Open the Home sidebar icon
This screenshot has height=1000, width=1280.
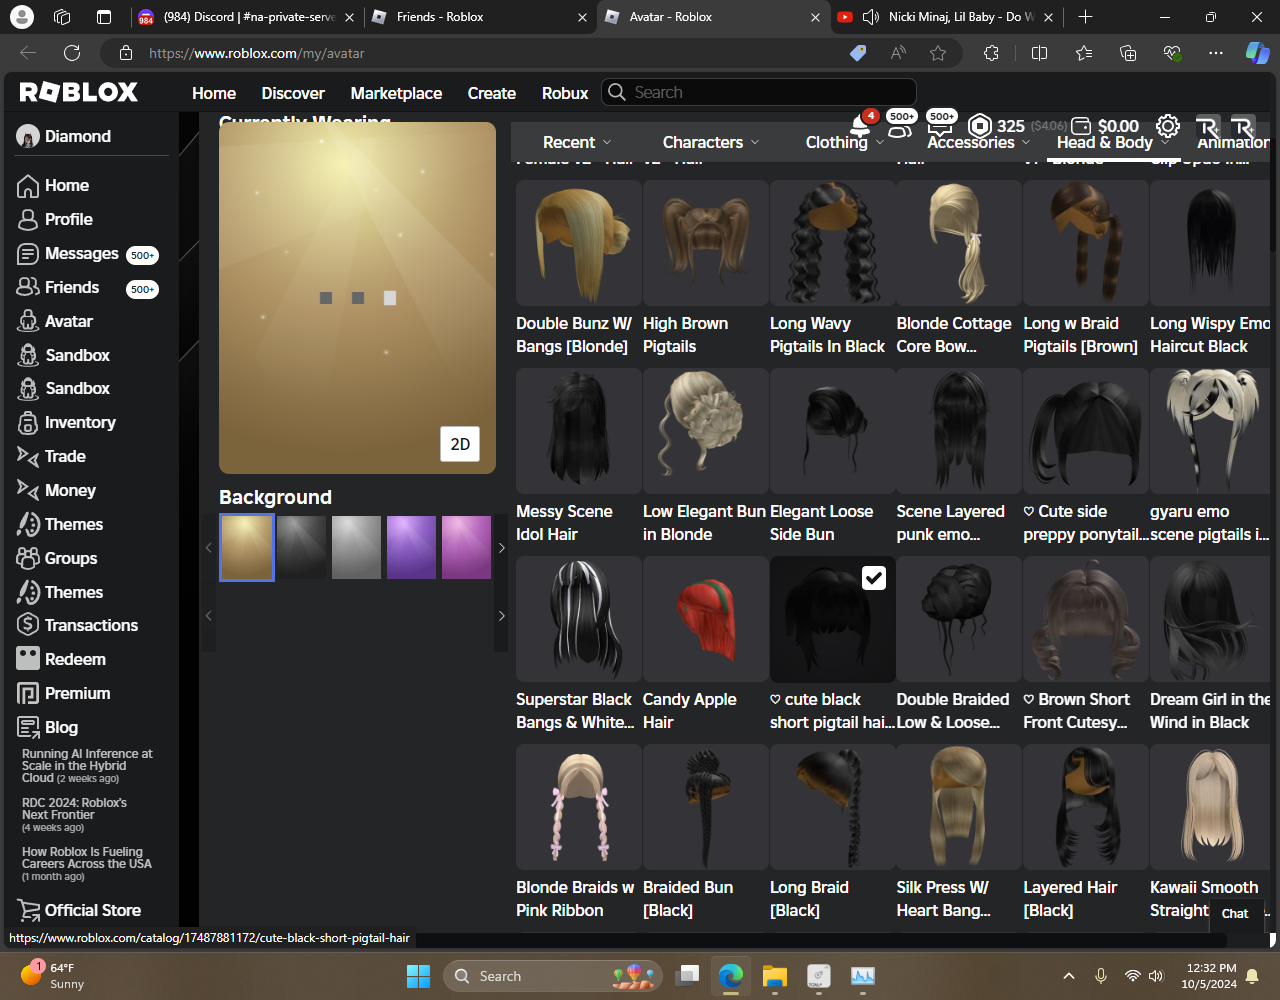[28, 186]
